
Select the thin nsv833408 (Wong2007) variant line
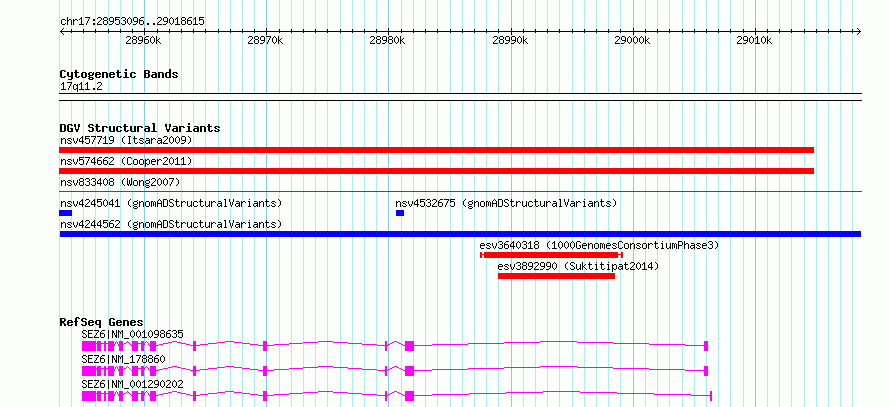pyautogui.click(x=461, y=192)
